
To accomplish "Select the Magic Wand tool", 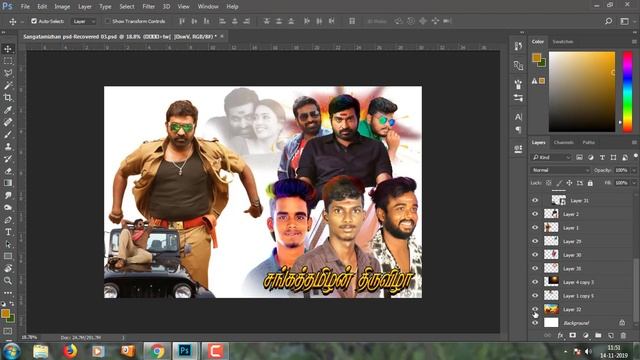I will [x=8, y=85].
